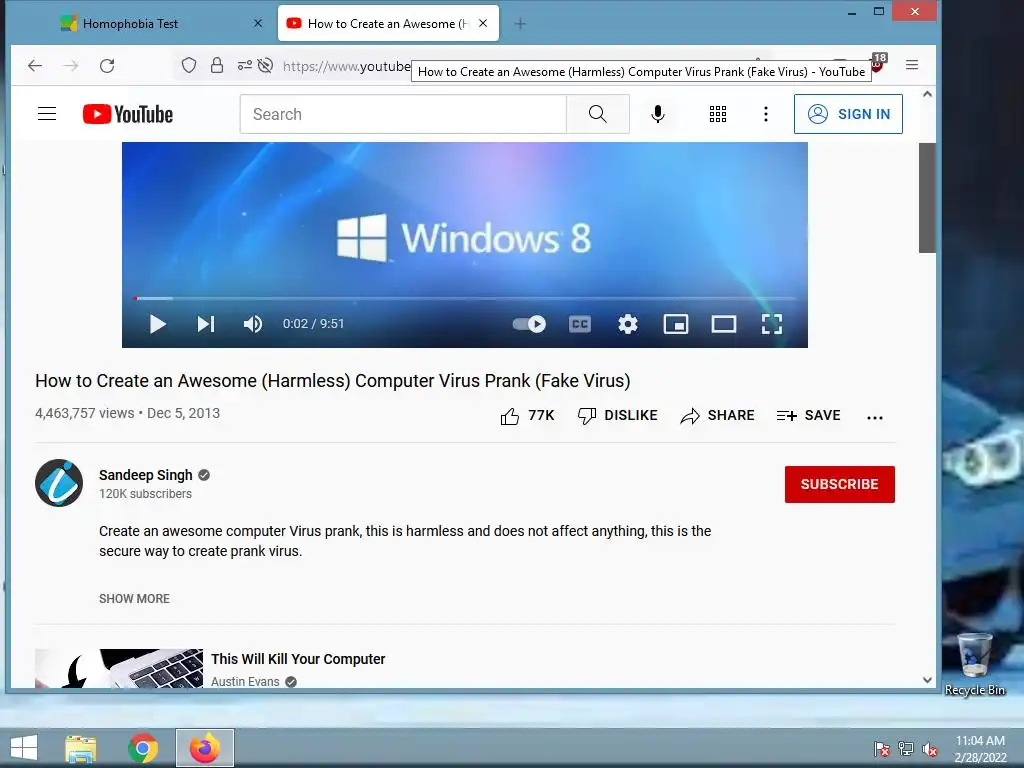The height and width of the screenshot is (768, 1024).
Task: Open the player settings gear
Action: tap(628, 324)
